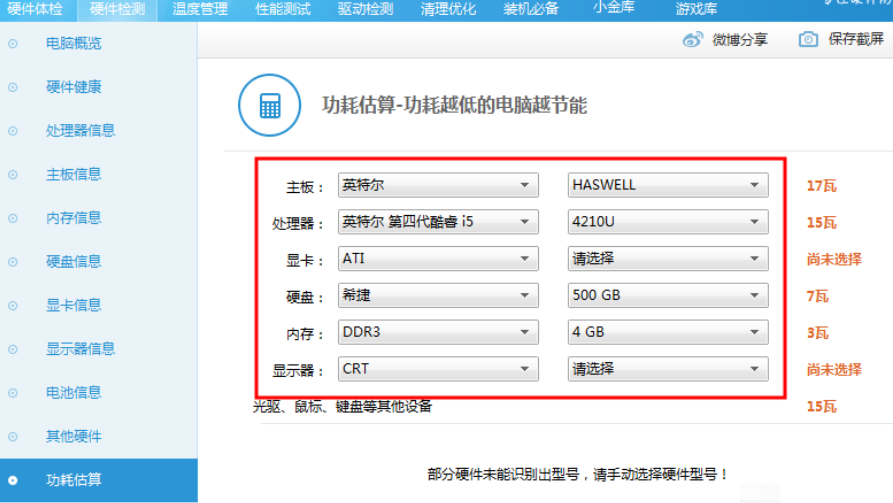Click the 光驱、鼠标、键盘等其他设备 text

tap(342, 407)
